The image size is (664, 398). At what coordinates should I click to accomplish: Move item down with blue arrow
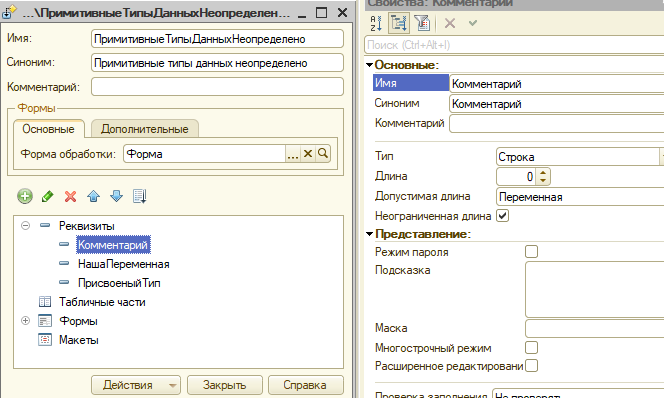(x=116, y=196)
